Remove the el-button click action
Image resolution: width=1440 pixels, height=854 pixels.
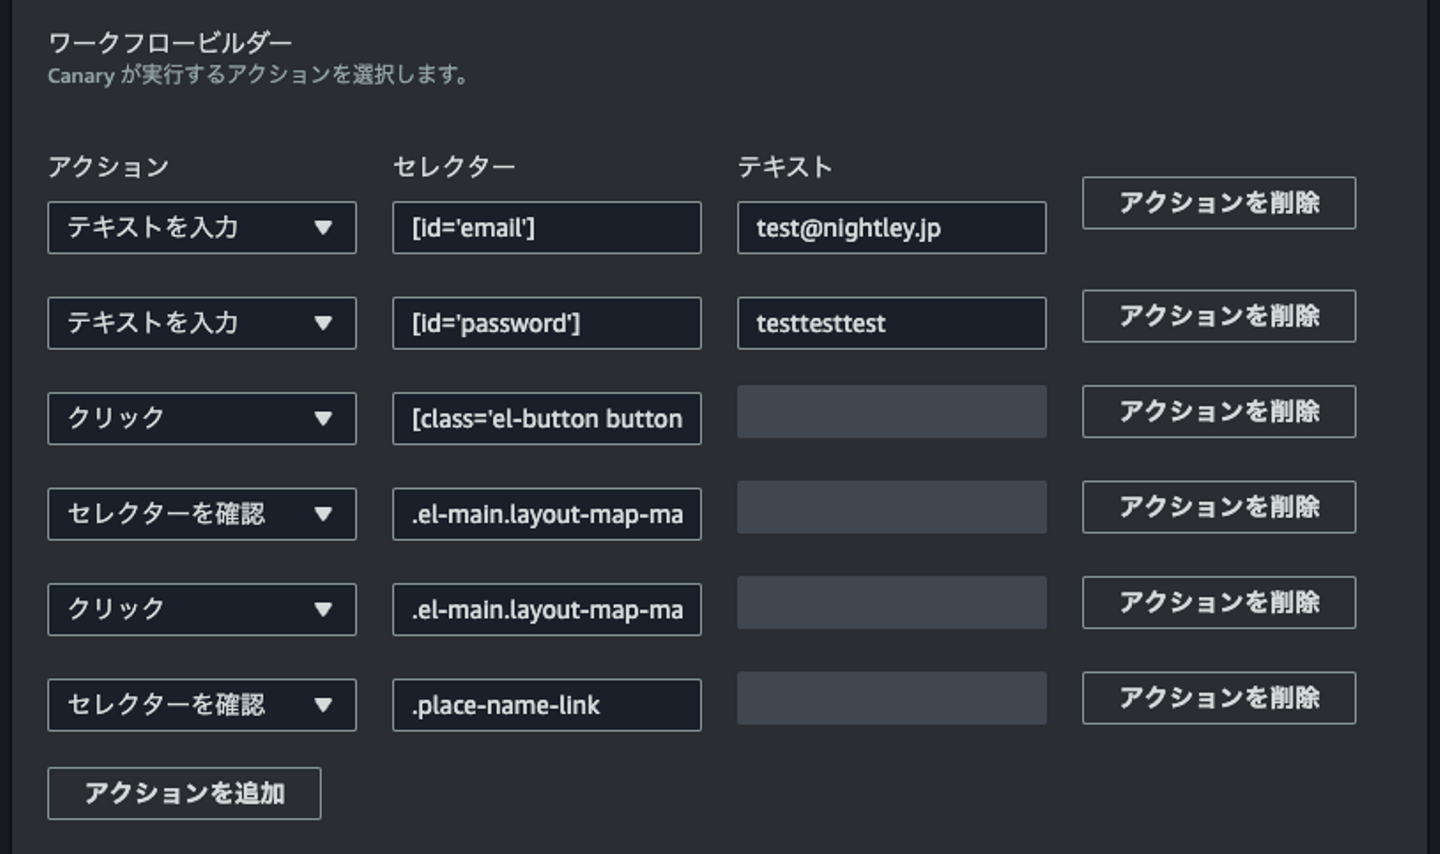(x=1218, y=411)
